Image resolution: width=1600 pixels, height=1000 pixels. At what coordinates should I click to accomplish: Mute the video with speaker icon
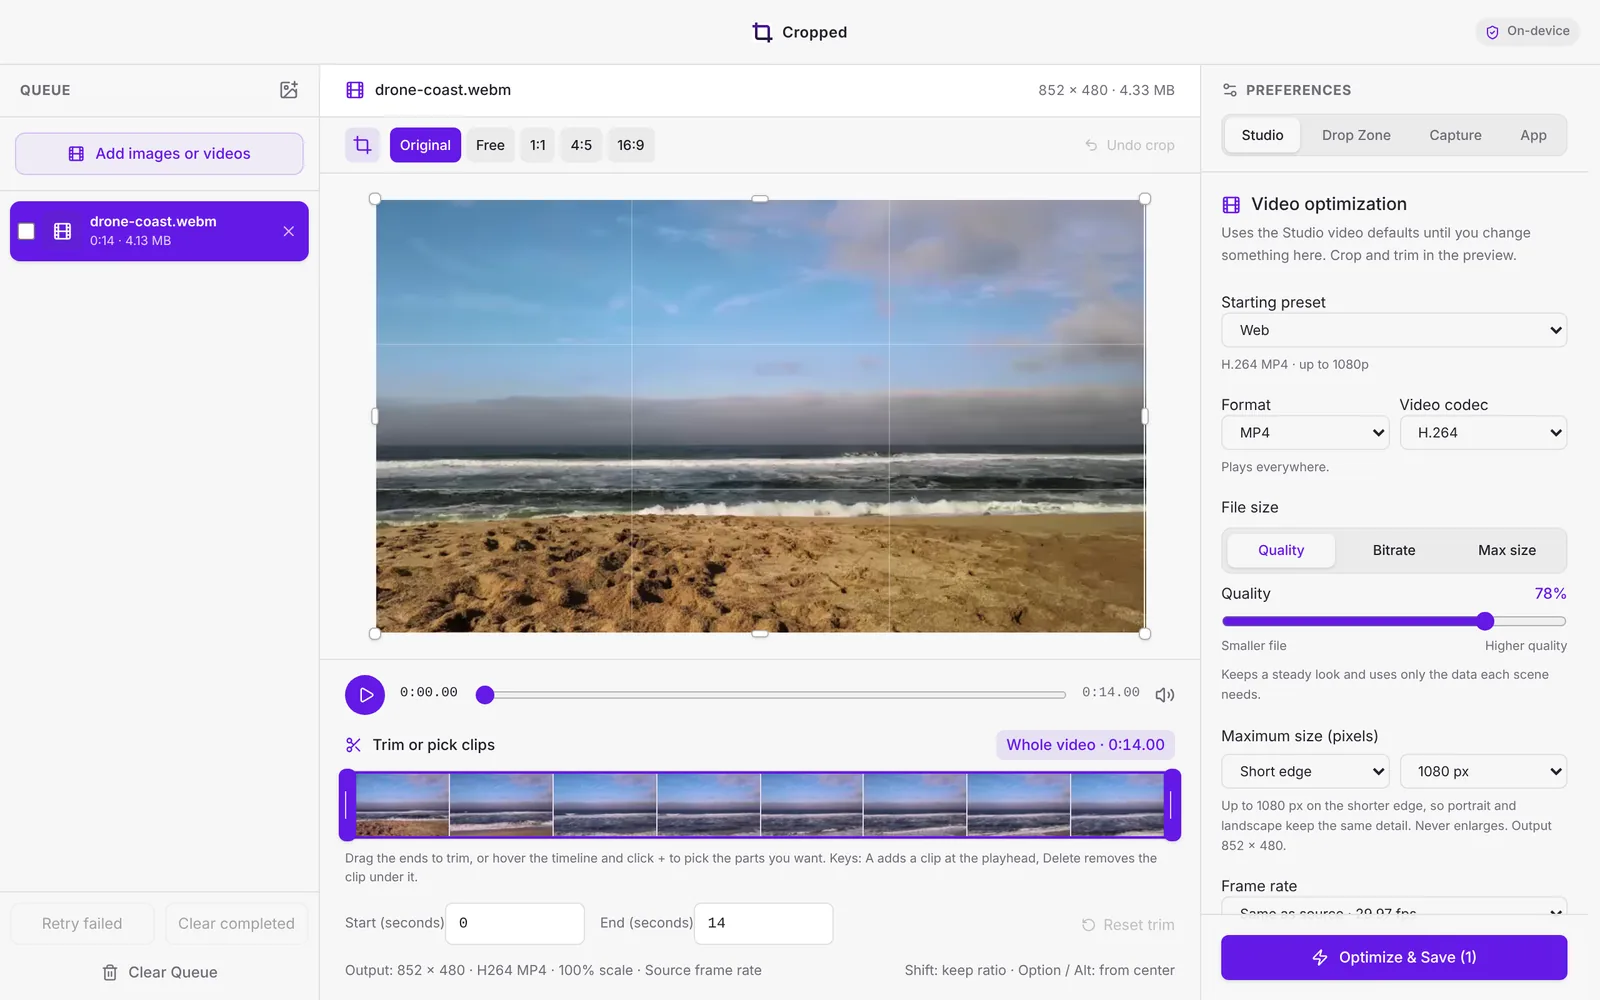click(x=1164, y=694)
